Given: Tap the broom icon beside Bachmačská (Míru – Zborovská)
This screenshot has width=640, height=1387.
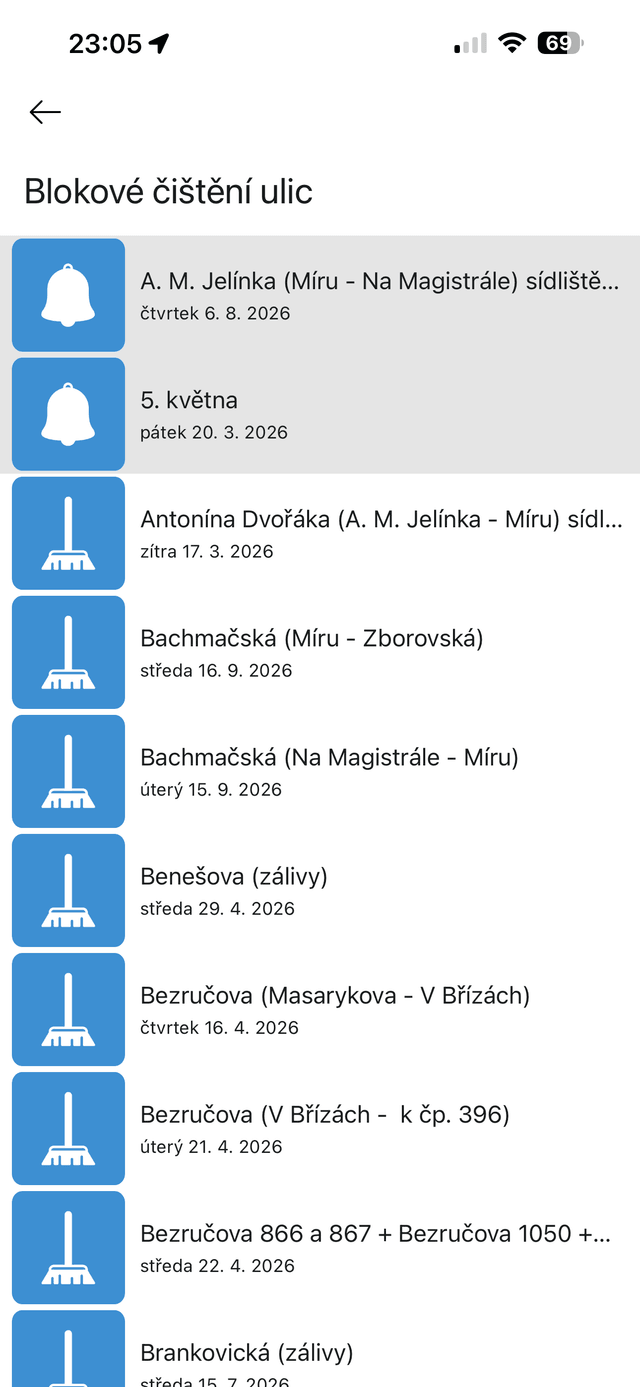Looking at the screenshot, I should tap(68, 652).
